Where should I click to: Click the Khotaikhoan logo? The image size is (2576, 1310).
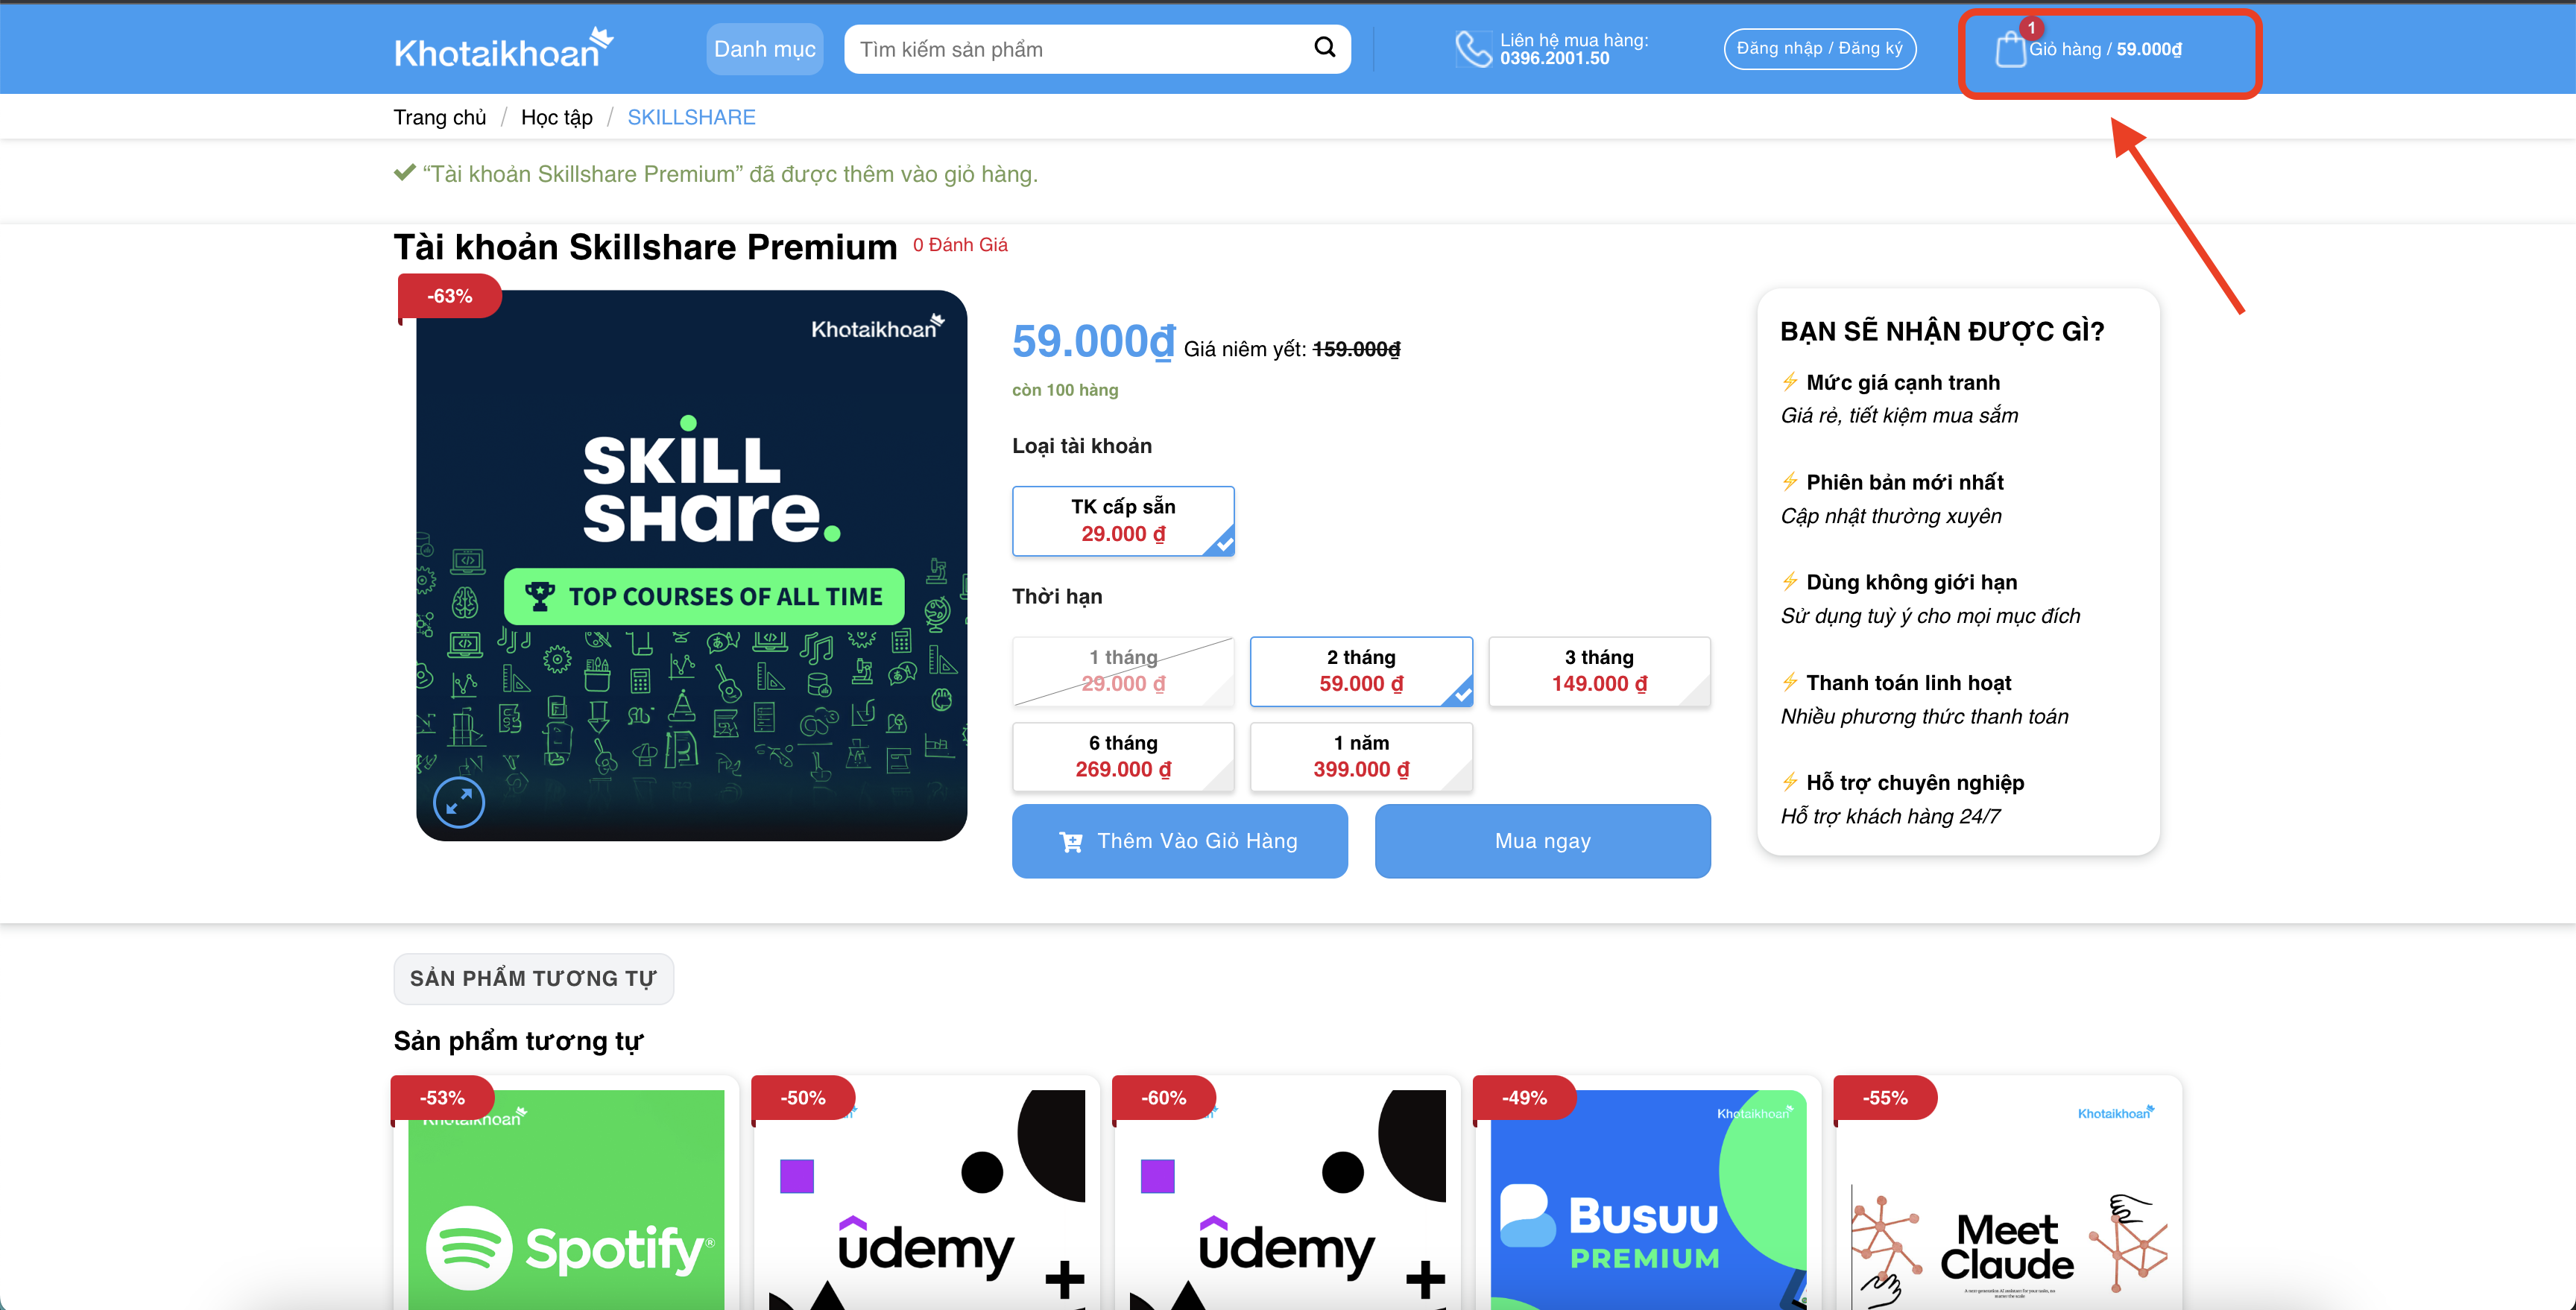(x=504, y=48)
